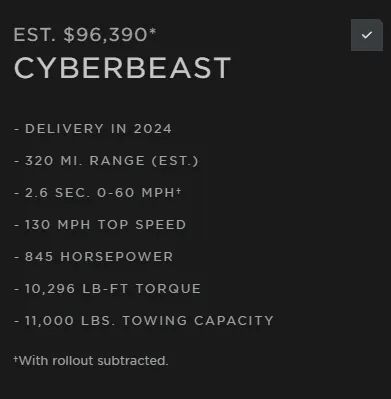Click the Delivery in 2024 line
This screenshot has height=399, width=391.
pos(93,129)
